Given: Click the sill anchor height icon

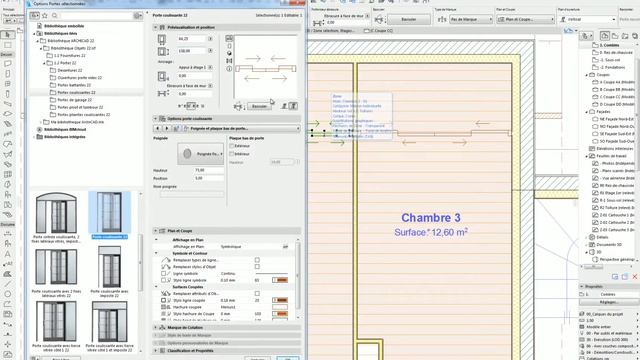Looking at the screenshot, I should click(163, 76).
